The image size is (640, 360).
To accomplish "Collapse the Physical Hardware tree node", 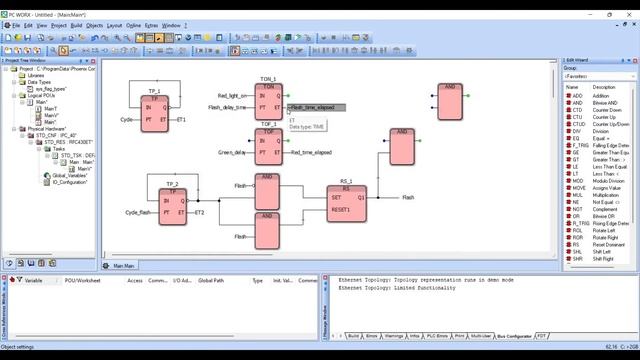I will [x=14, y=129].
